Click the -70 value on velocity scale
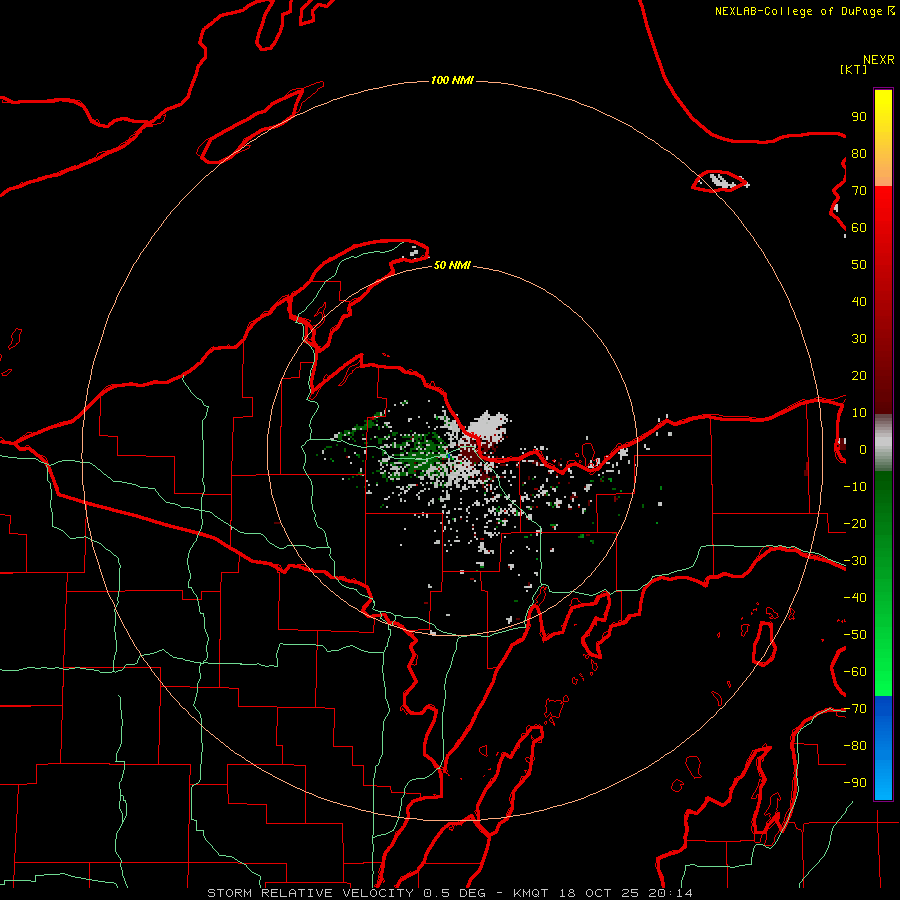Image resolution: width=900 pixels, height=900 pixels. click(x=855, y=709)
